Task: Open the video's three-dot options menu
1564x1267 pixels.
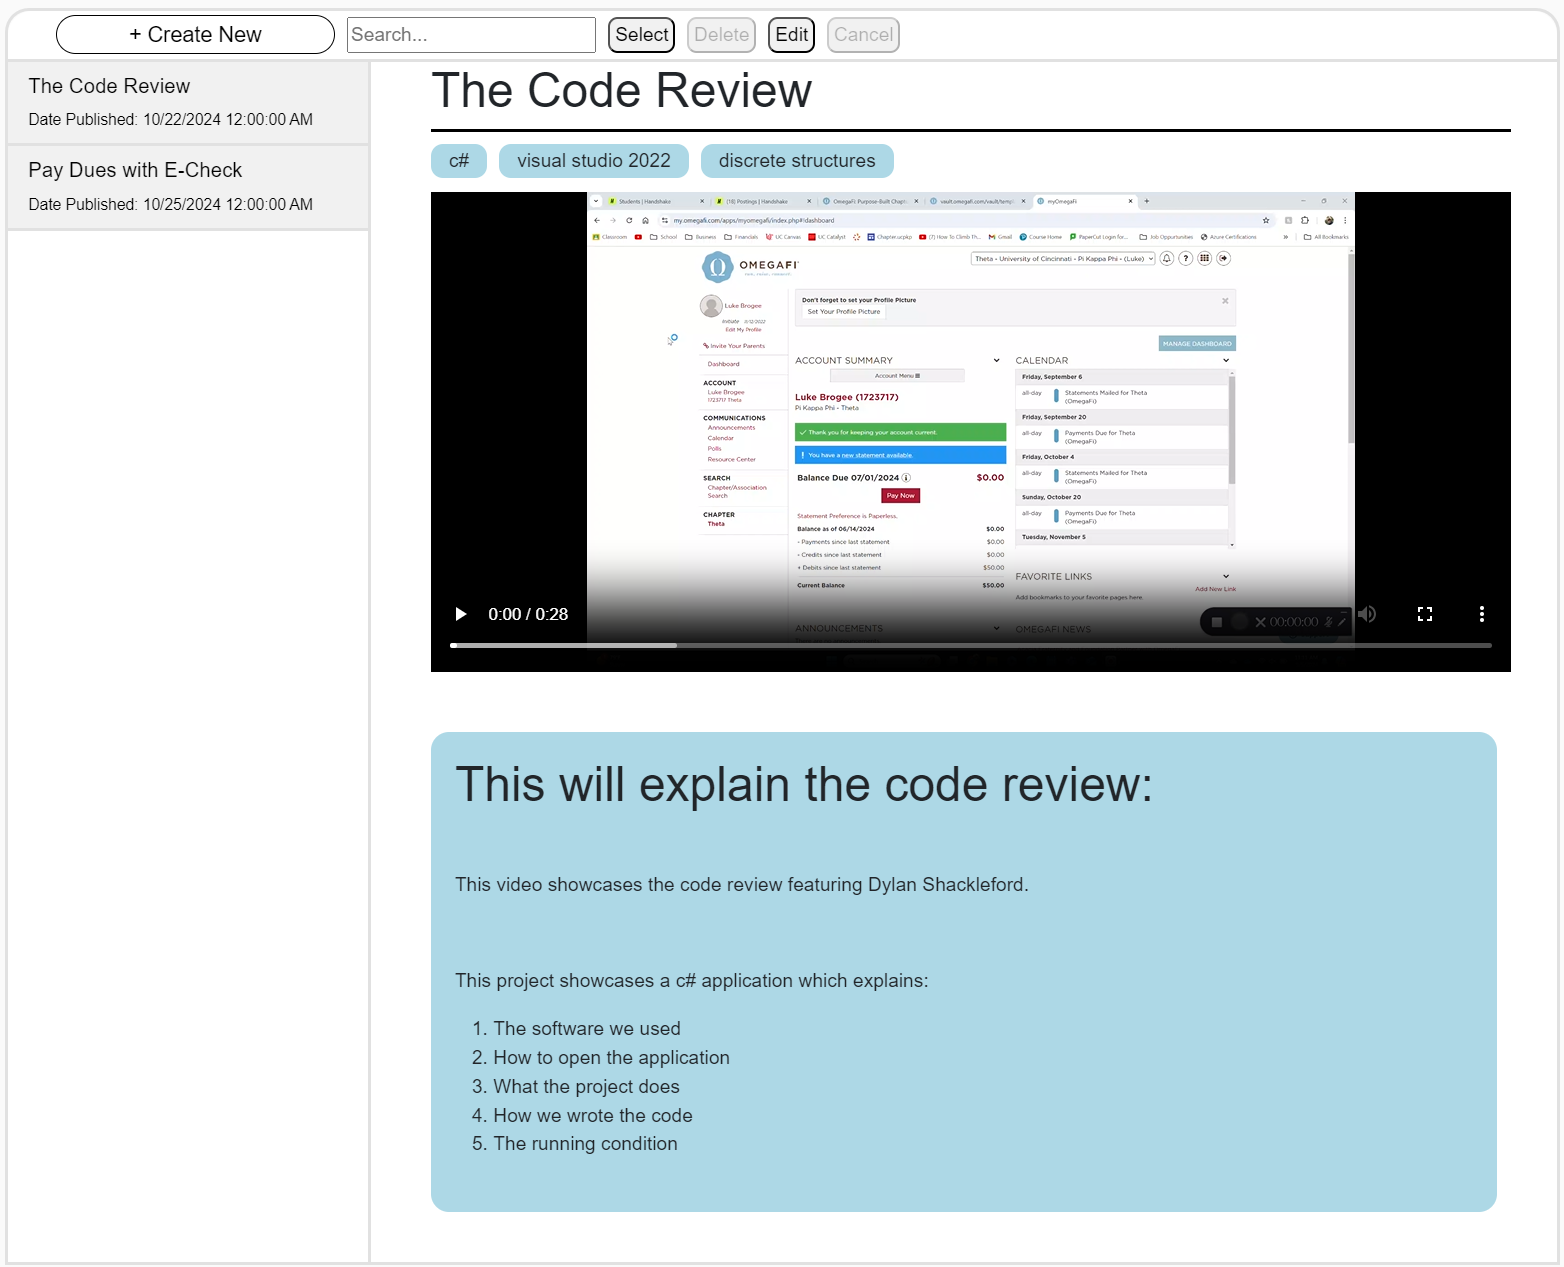Action: (1481, 614)
